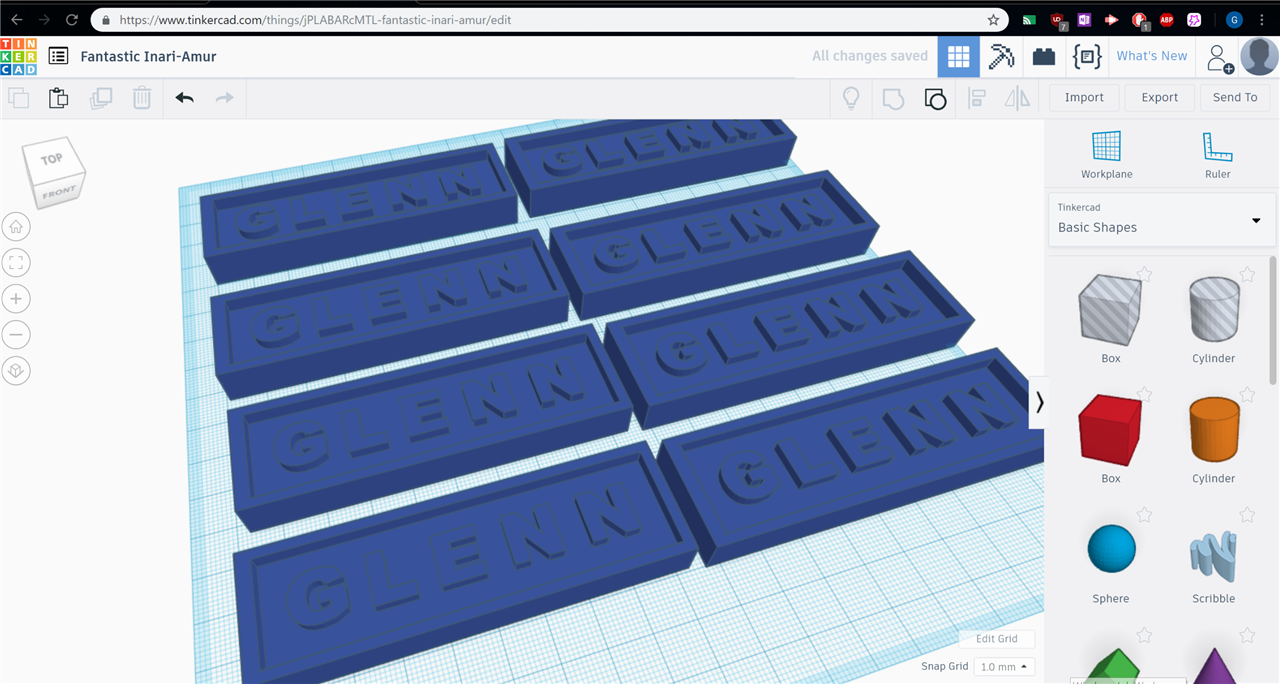1280x684 pixels.
Task: Click the All changes saved status text
Action: click(870, 56)
